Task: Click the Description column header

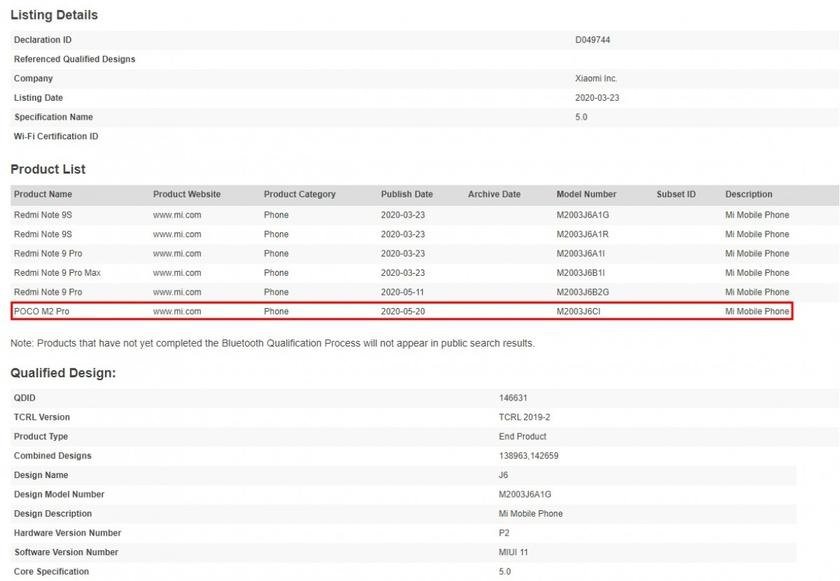Action: tap(748, 194)
